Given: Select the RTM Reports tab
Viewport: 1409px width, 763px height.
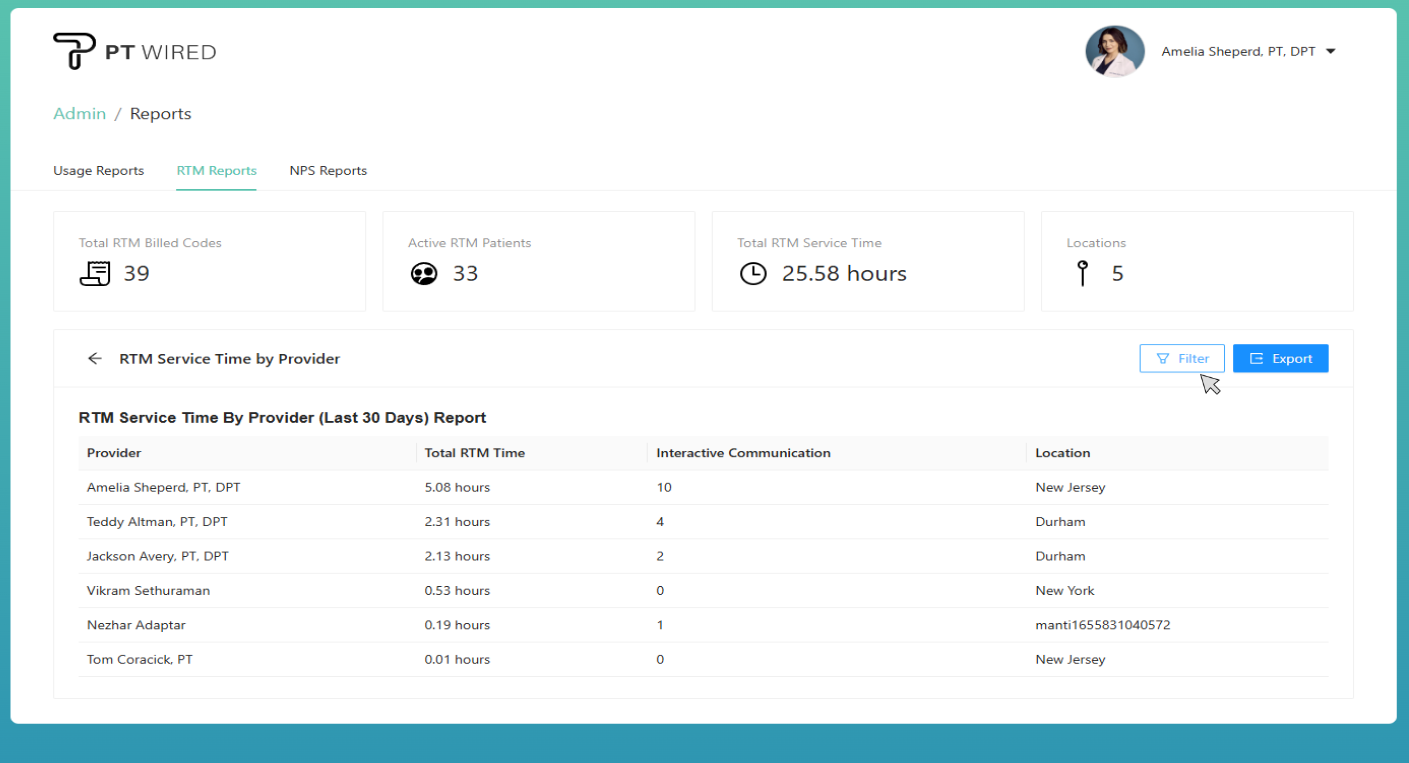Looking at the screenshot, I should coord(216,171).
